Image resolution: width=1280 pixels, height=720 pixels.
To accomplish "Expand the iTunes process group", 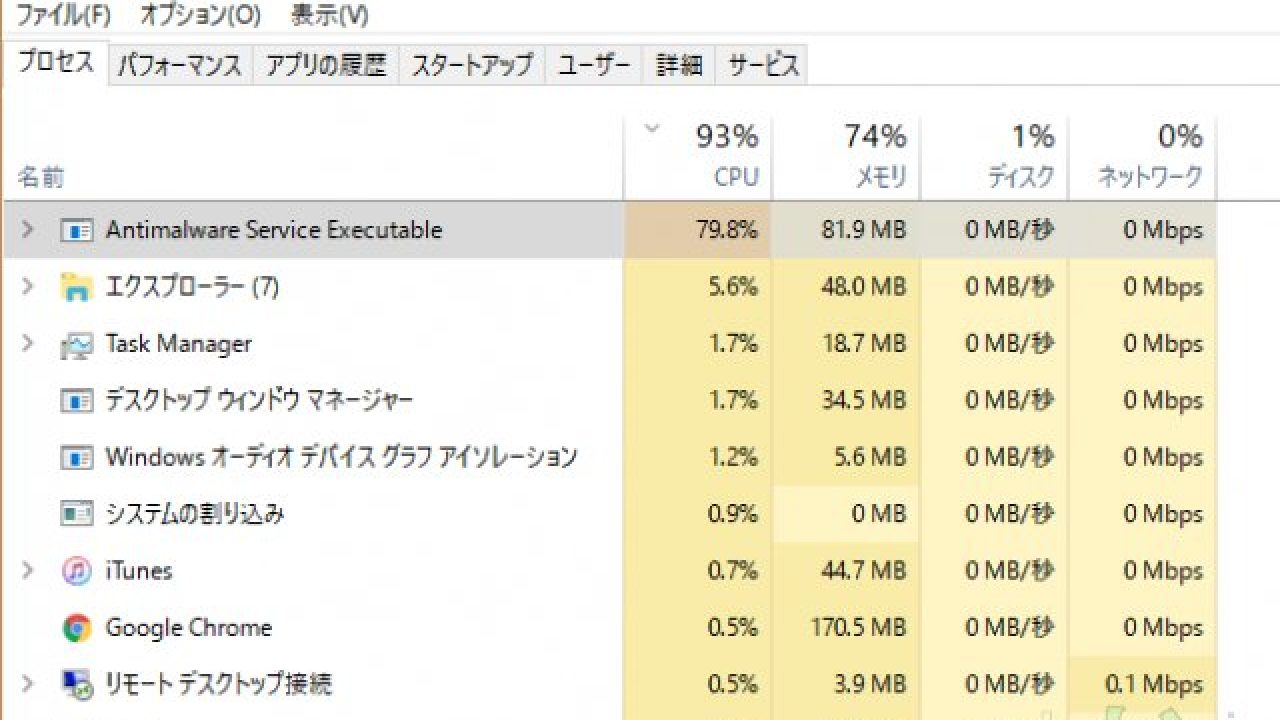I will [x=28, y=571].
